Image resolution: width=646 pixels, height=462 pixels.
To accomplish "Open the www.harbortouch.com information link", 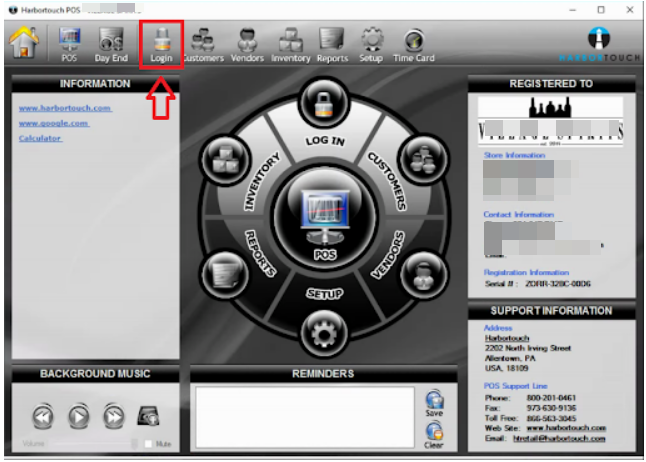I will pos(65,108).
